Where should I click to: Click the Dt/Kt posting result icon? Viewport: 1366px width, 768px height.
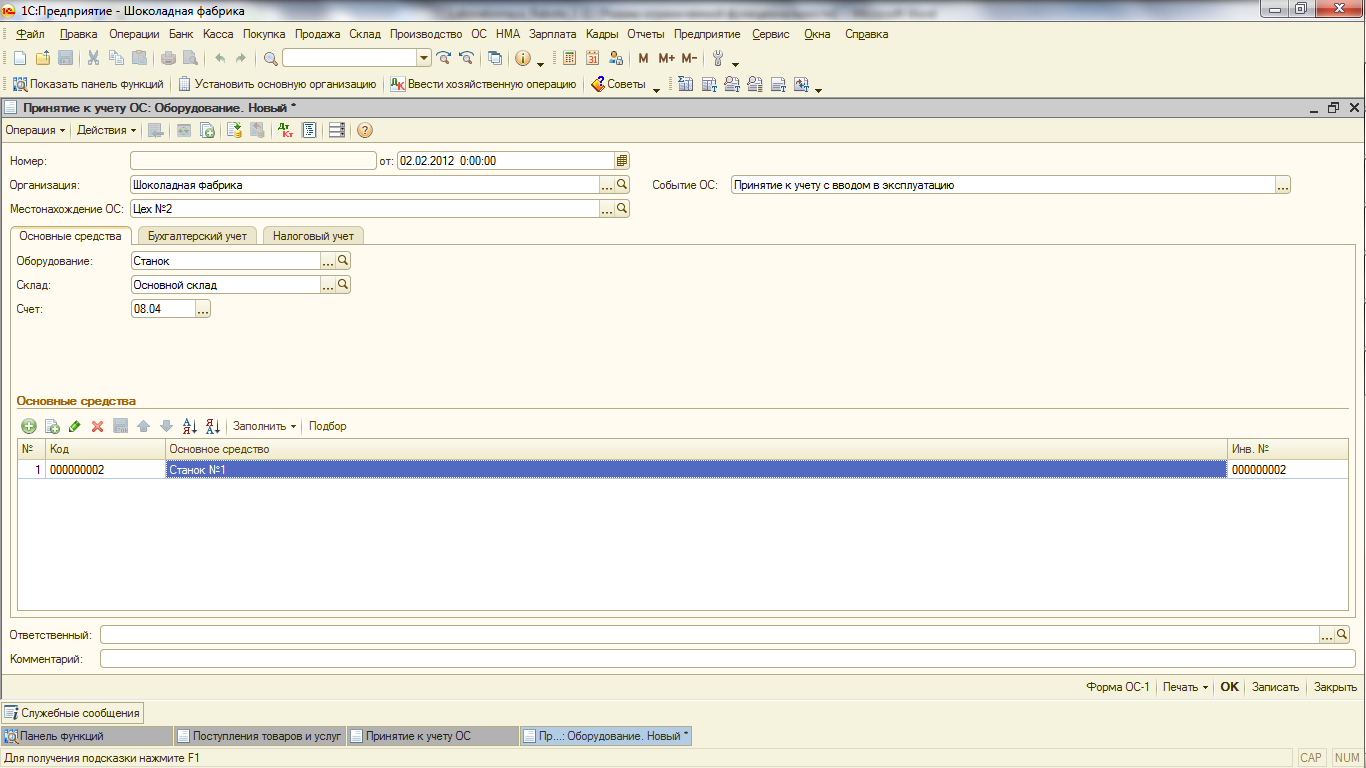click(x=285, y=130)
